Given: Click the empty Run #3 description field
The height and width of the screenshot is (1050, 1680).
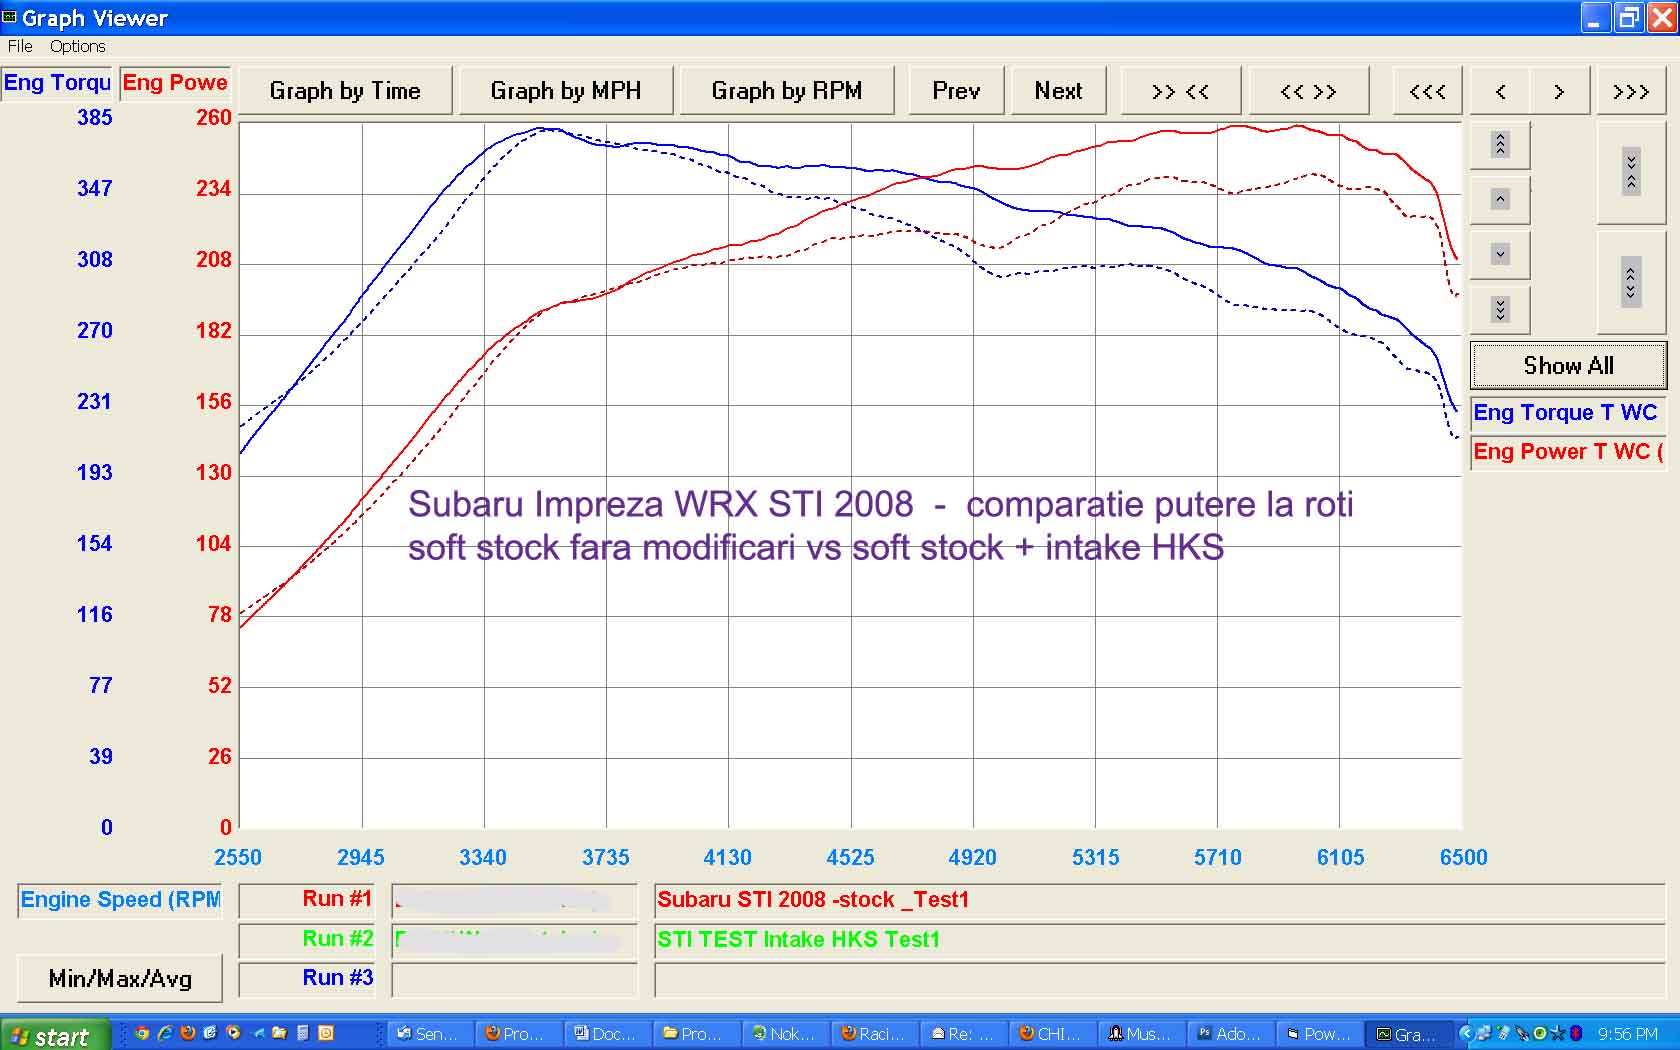Looking at the screenshot, I should (1160, 979).
